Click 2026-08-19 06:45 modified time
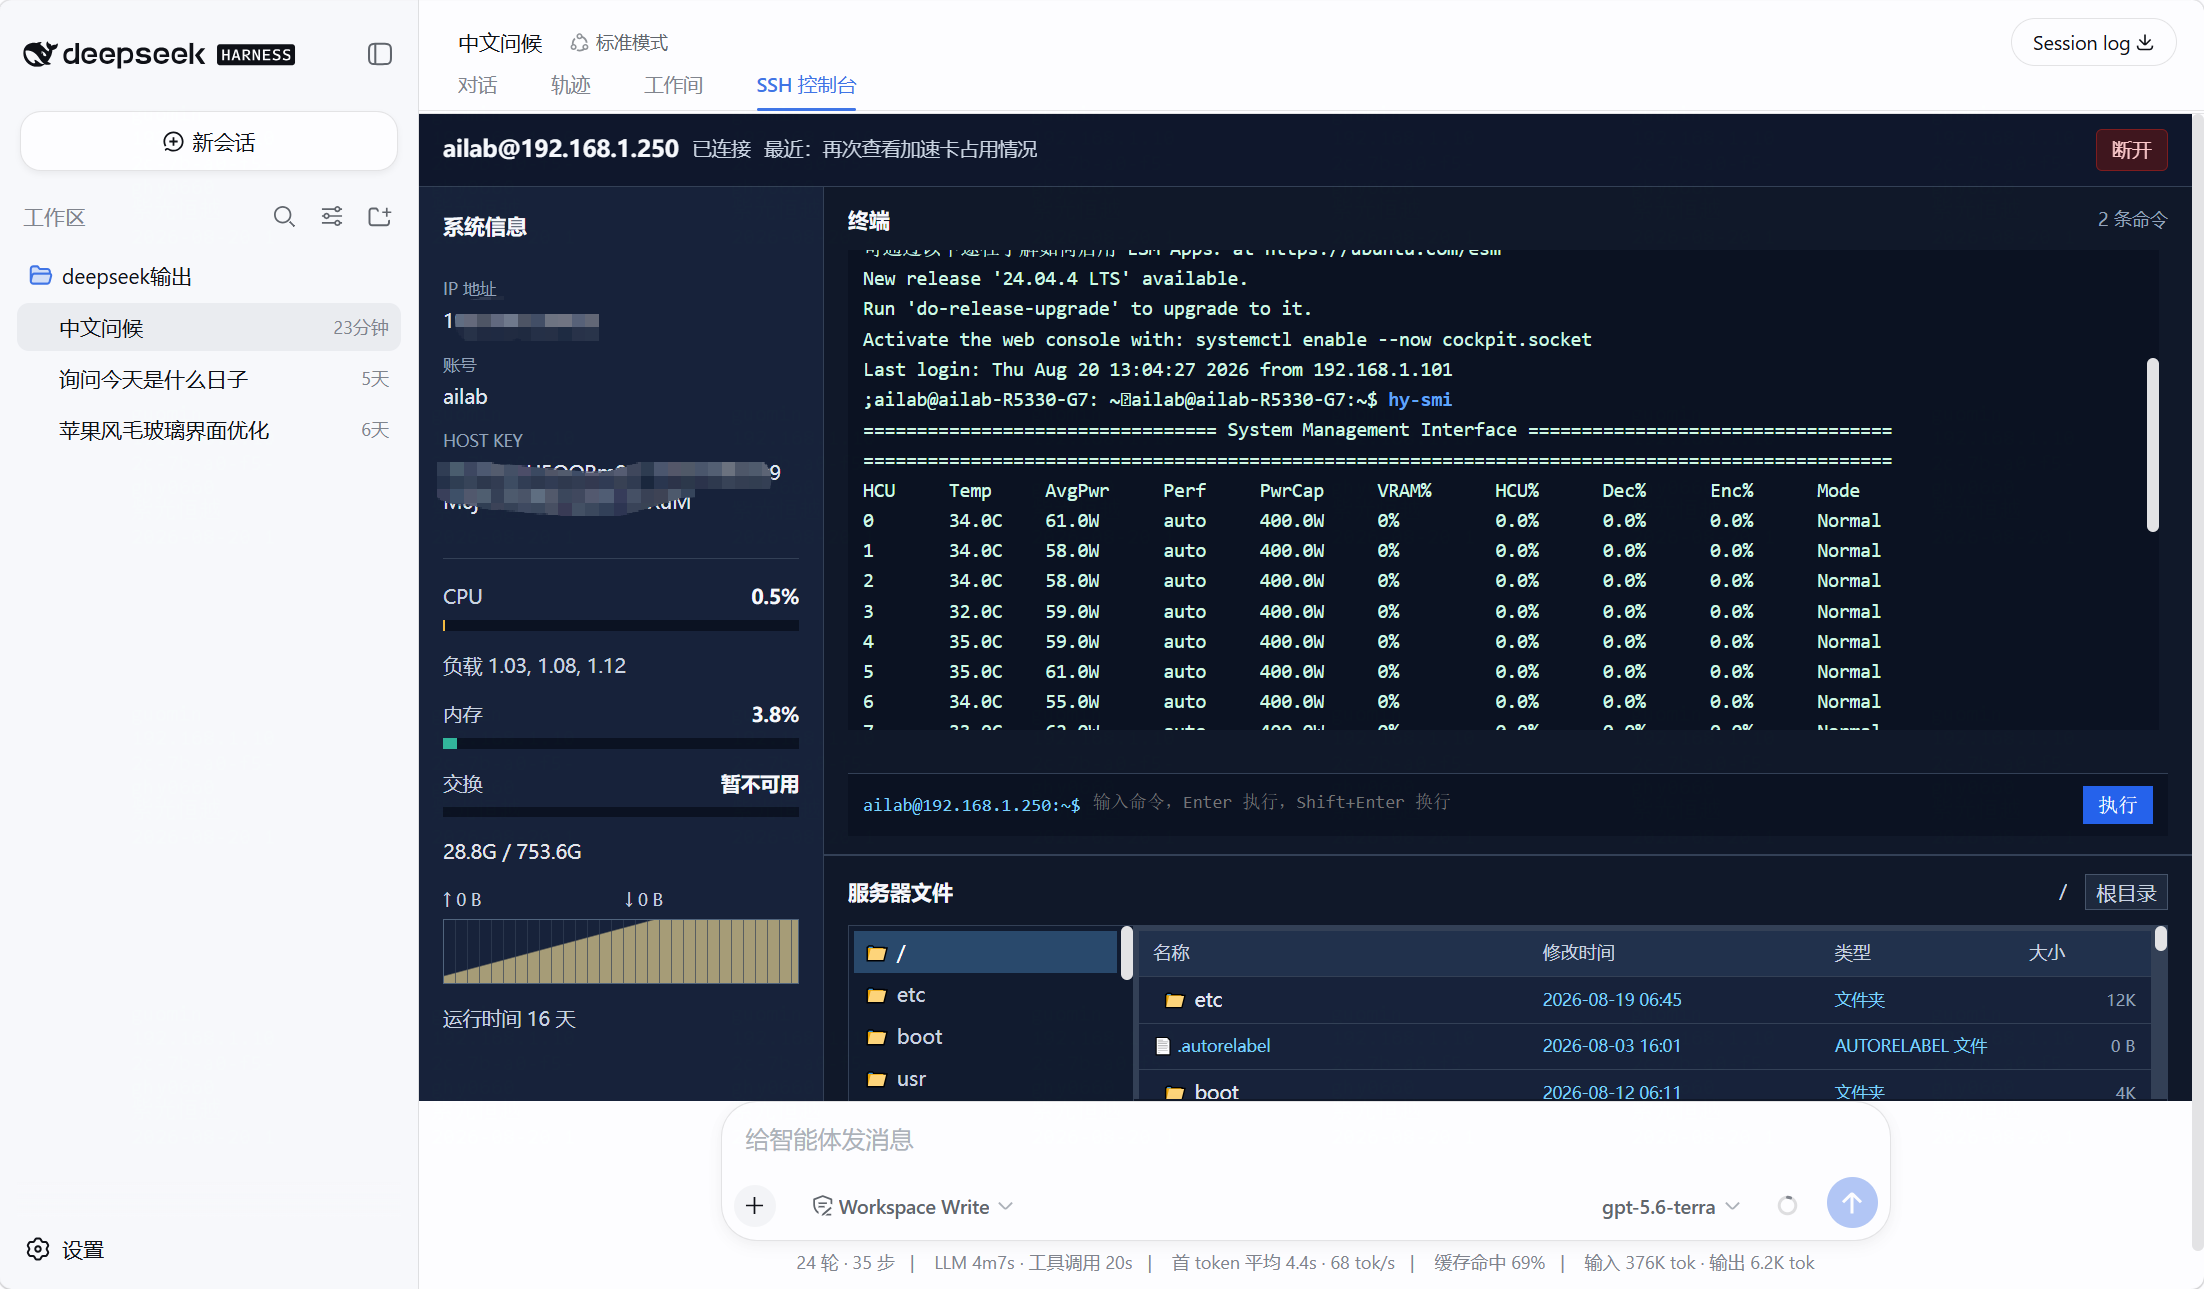Image resolution: width=2204 pixels, height=1289 pixels. click(1612, 1000)
